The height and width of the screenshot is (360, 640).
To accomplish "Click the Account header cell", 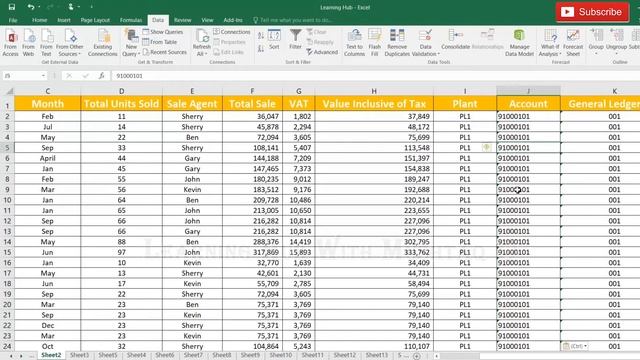I will click(528, 104).
